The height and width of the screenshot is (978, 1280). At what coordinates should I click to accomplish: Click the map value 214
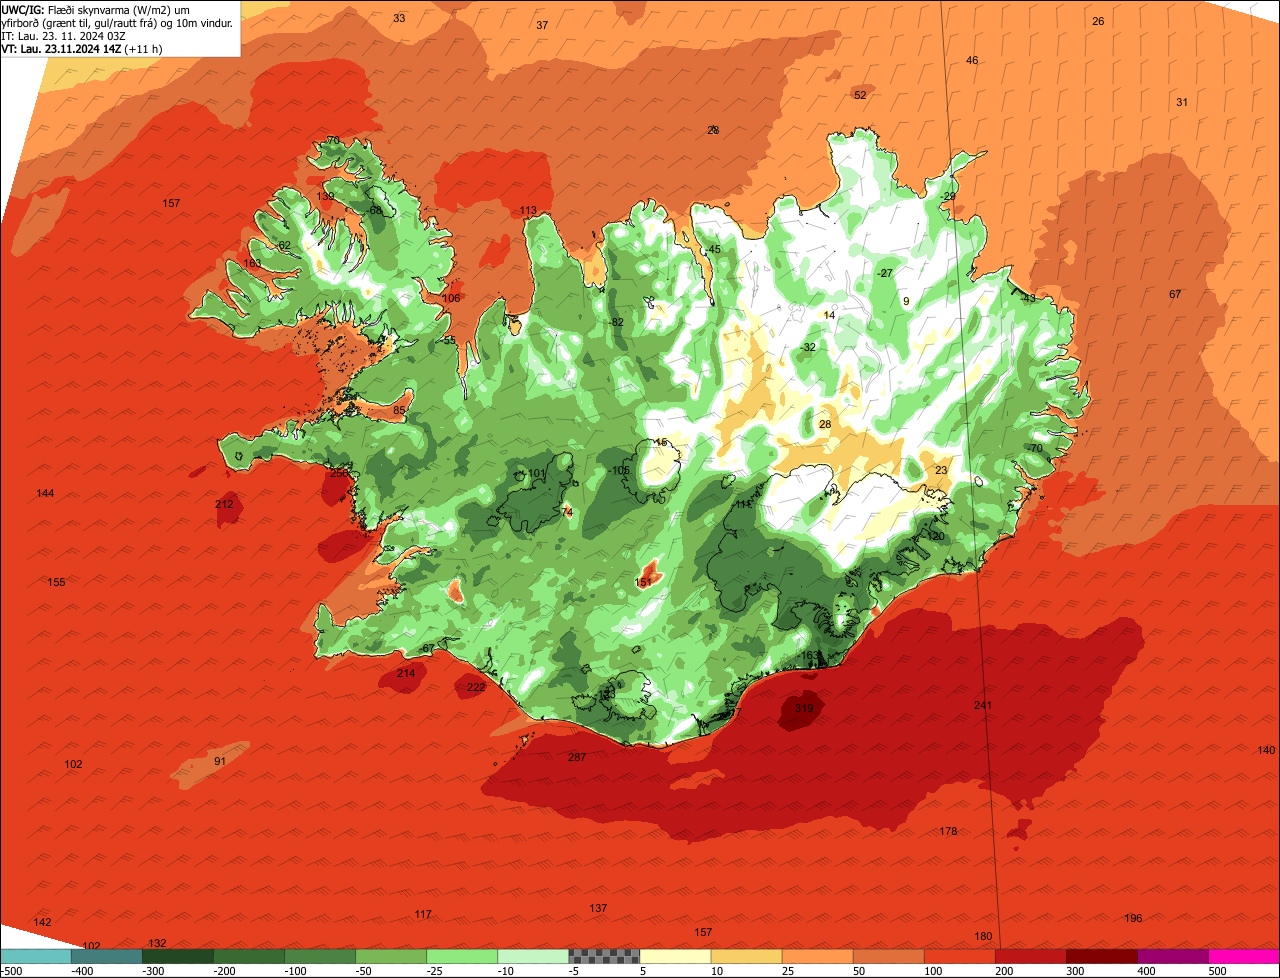click(406, 673)
